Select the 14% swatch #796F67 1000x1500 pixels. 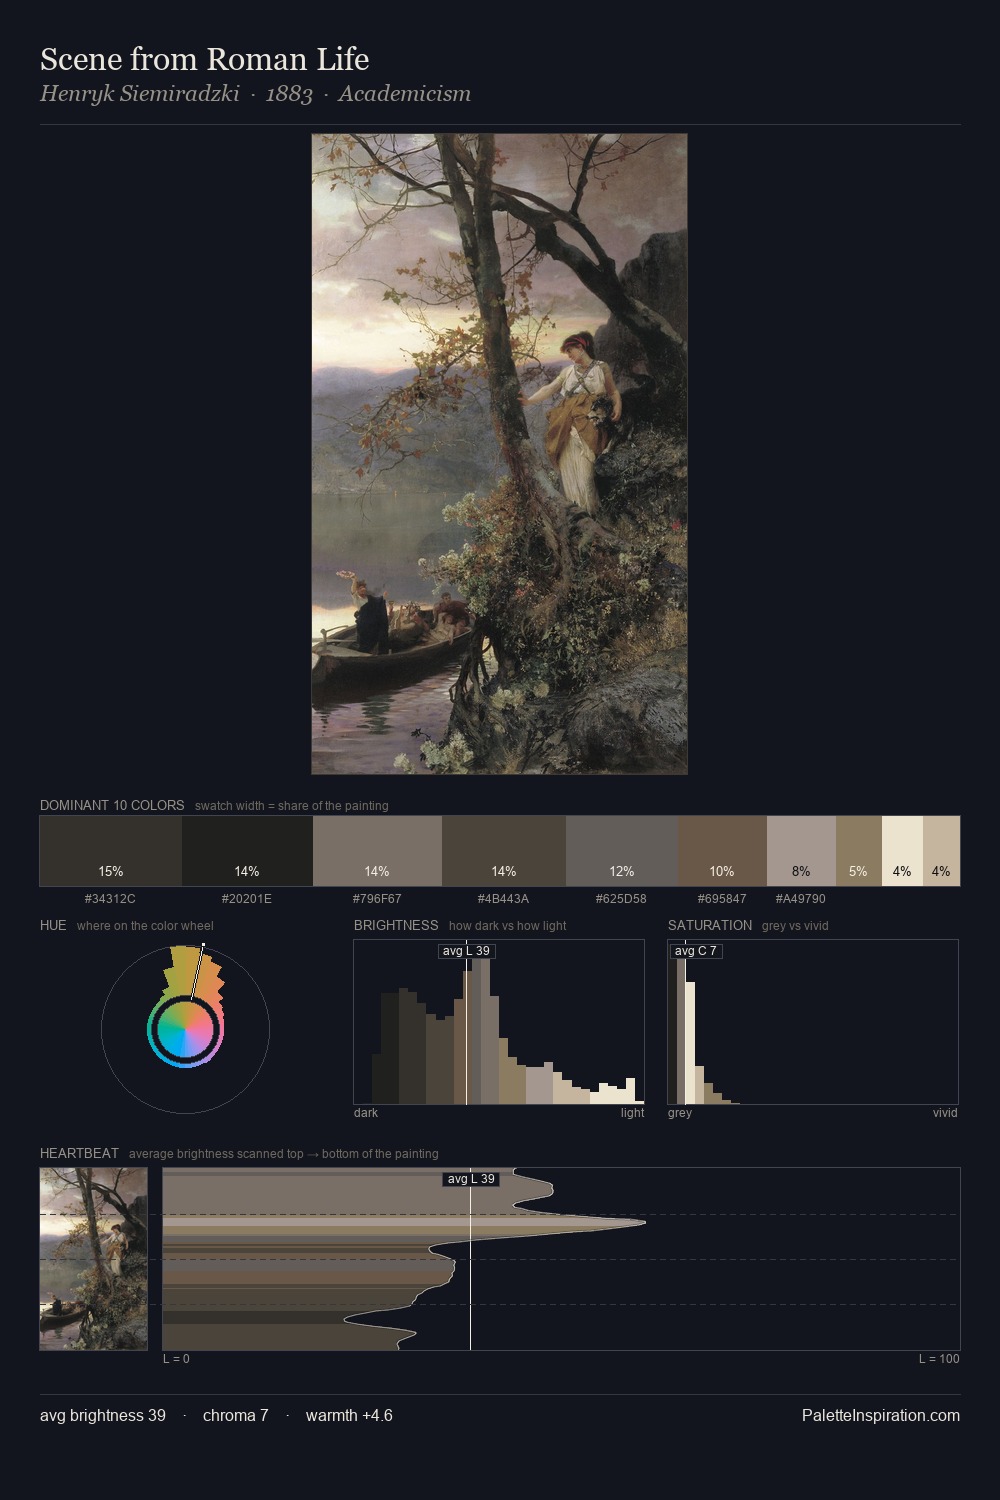point(377,851)
